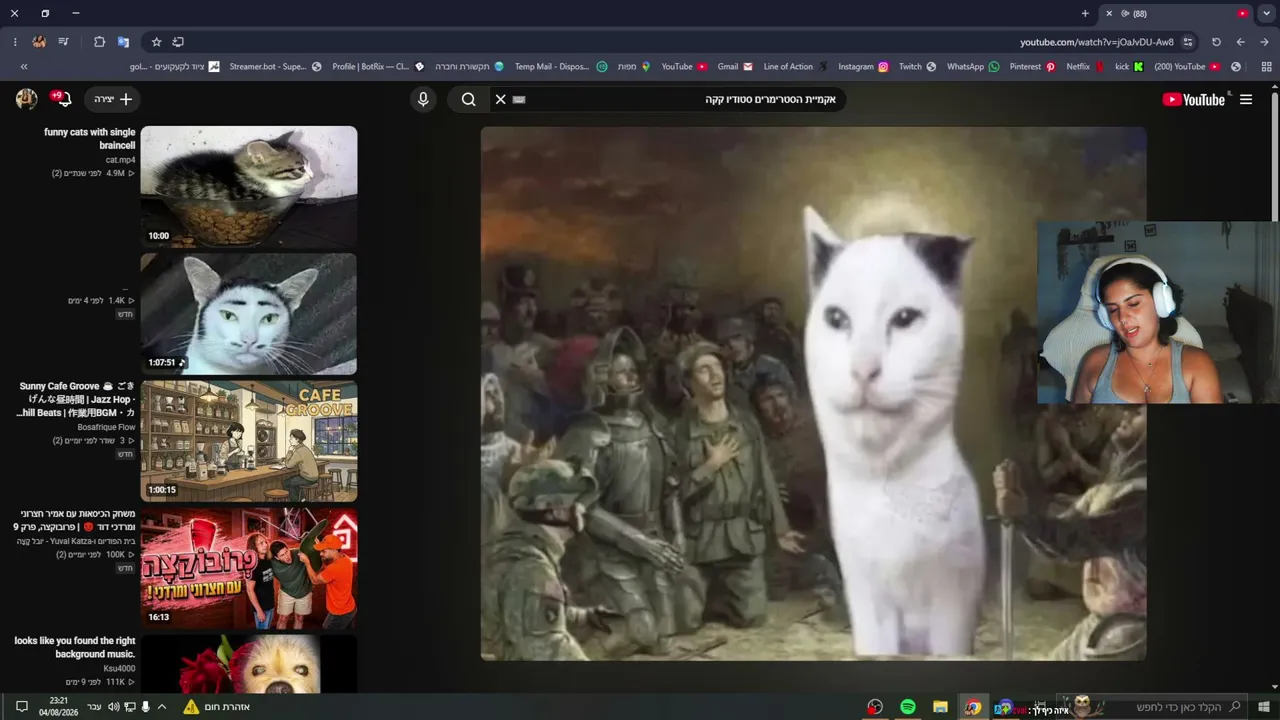Open the Sunny Cafe Groove thumbnail
The height and width of the screenshot is (720, 1280).
249,441
